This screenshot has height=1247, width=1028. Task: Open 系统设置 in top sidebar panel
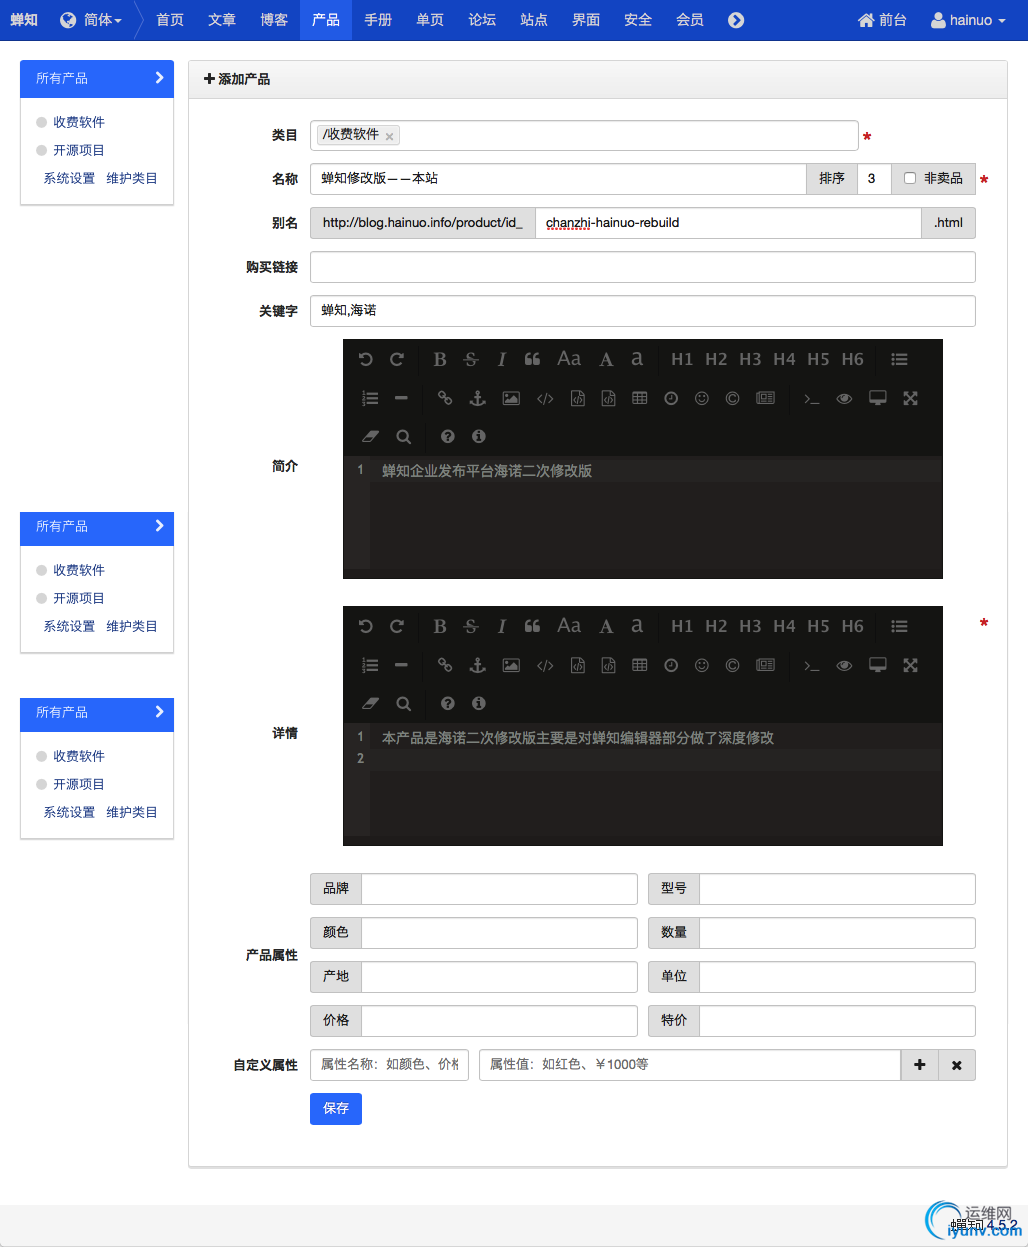click(x=69, y=178)
